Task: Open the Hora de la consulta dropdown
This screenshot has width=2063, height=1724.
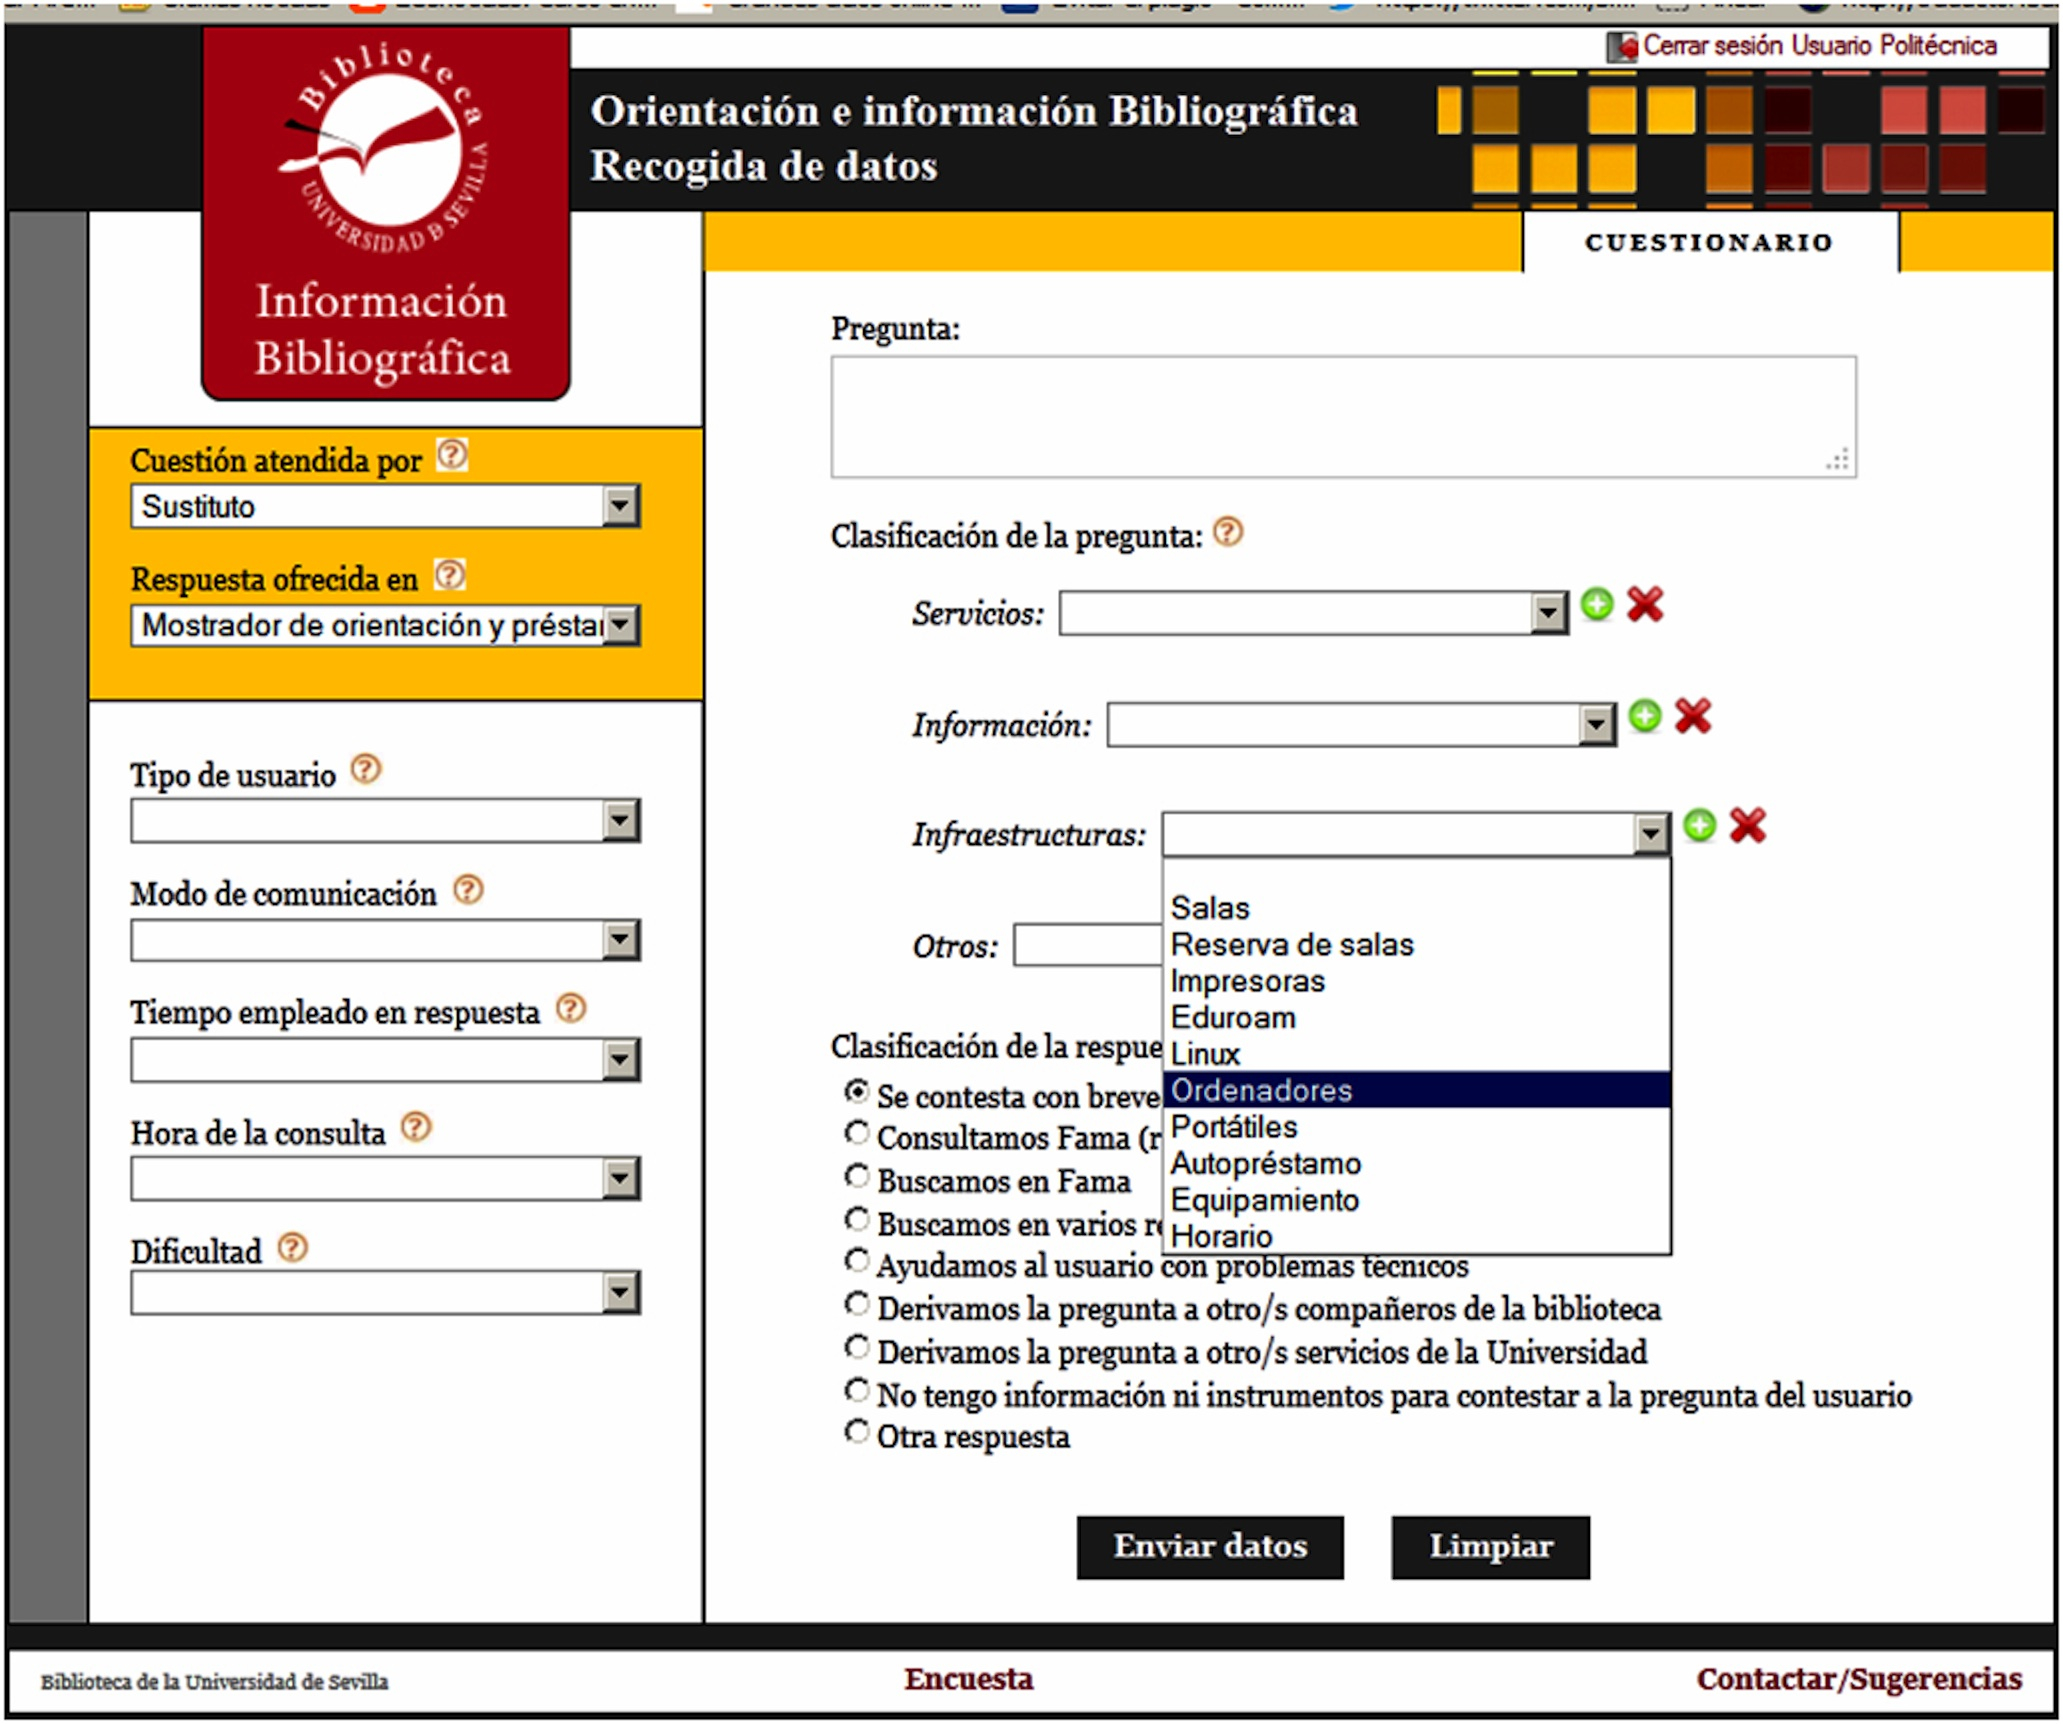Action: (x=385, y=1178)
